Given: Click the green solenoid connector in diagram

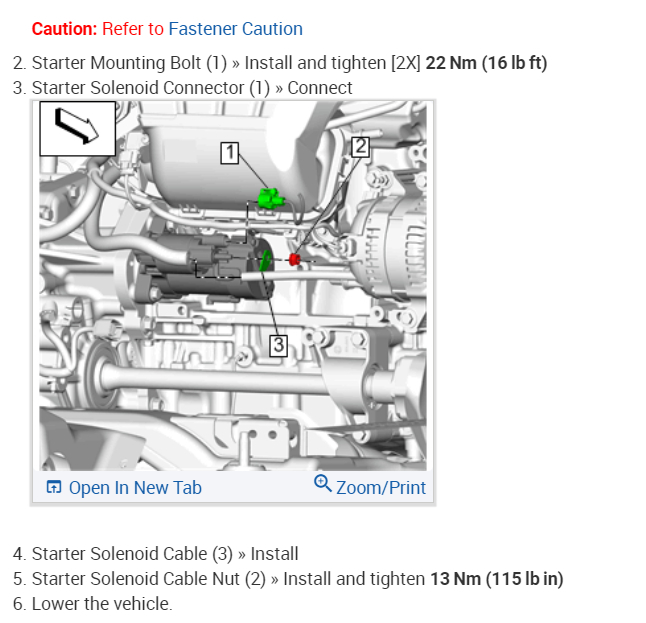Looking at the screenshot, I should tap(270, 197).
